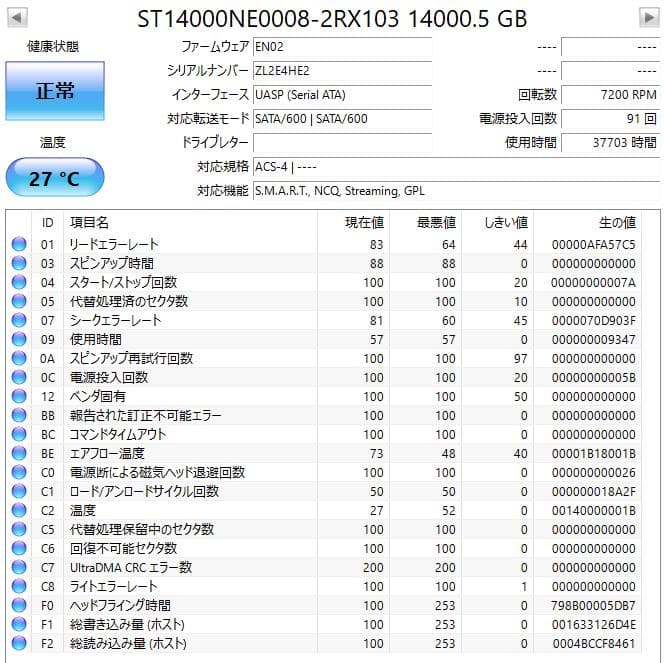Click status icon for ID 09 使用時間 row
664x663 pixels.
(19, 339)
